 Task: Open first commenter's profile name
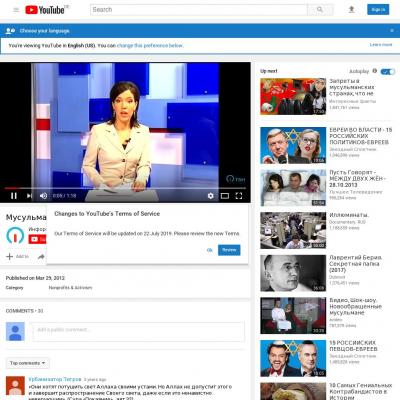point(55,379)
